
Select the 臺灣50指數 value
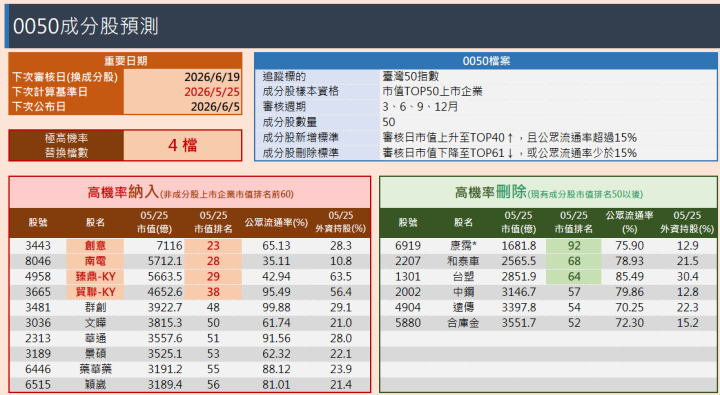(411, 76)
